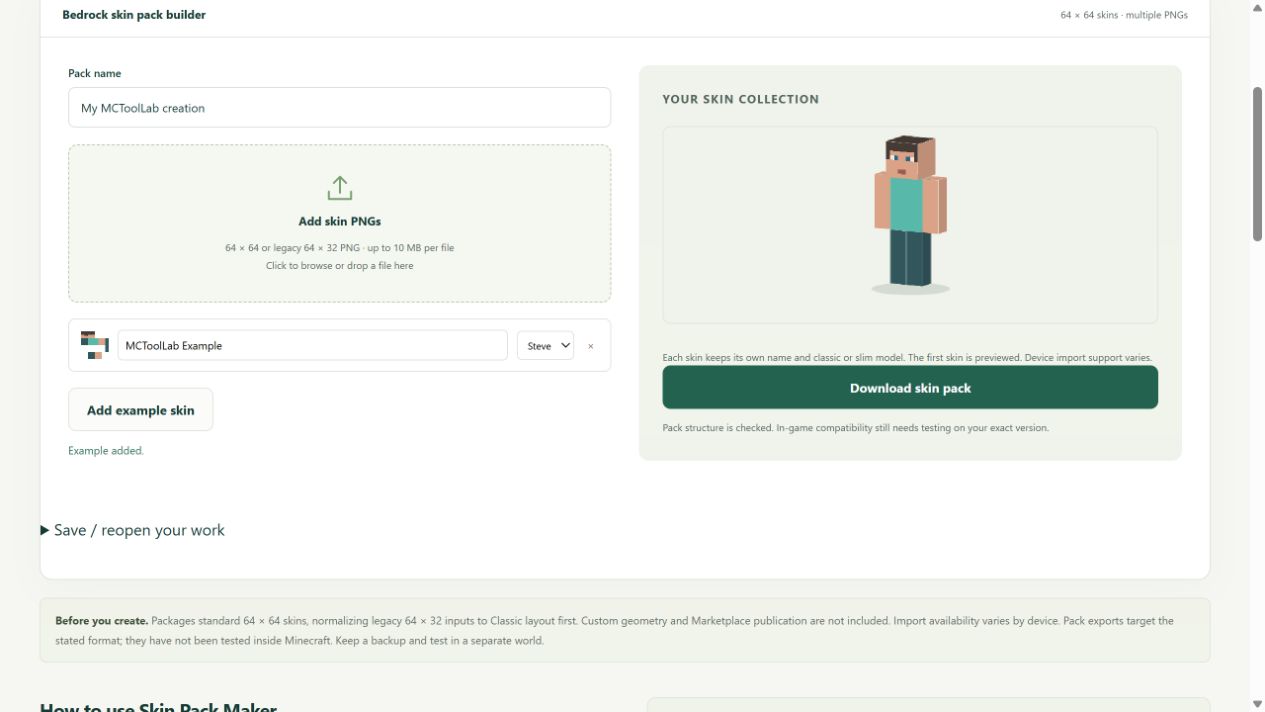Edit the MCToolLab Example skin name
Image resolution: width=1265 pixels, height=712 pixels.
[x=312, y=345]
